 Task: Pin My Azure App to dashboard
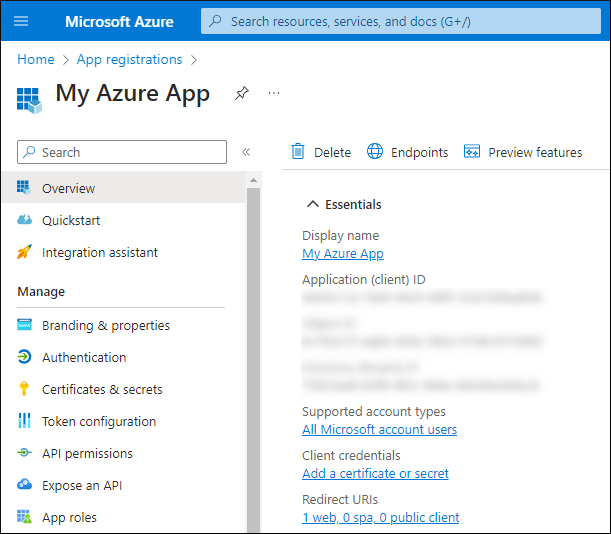click(242, 93)
